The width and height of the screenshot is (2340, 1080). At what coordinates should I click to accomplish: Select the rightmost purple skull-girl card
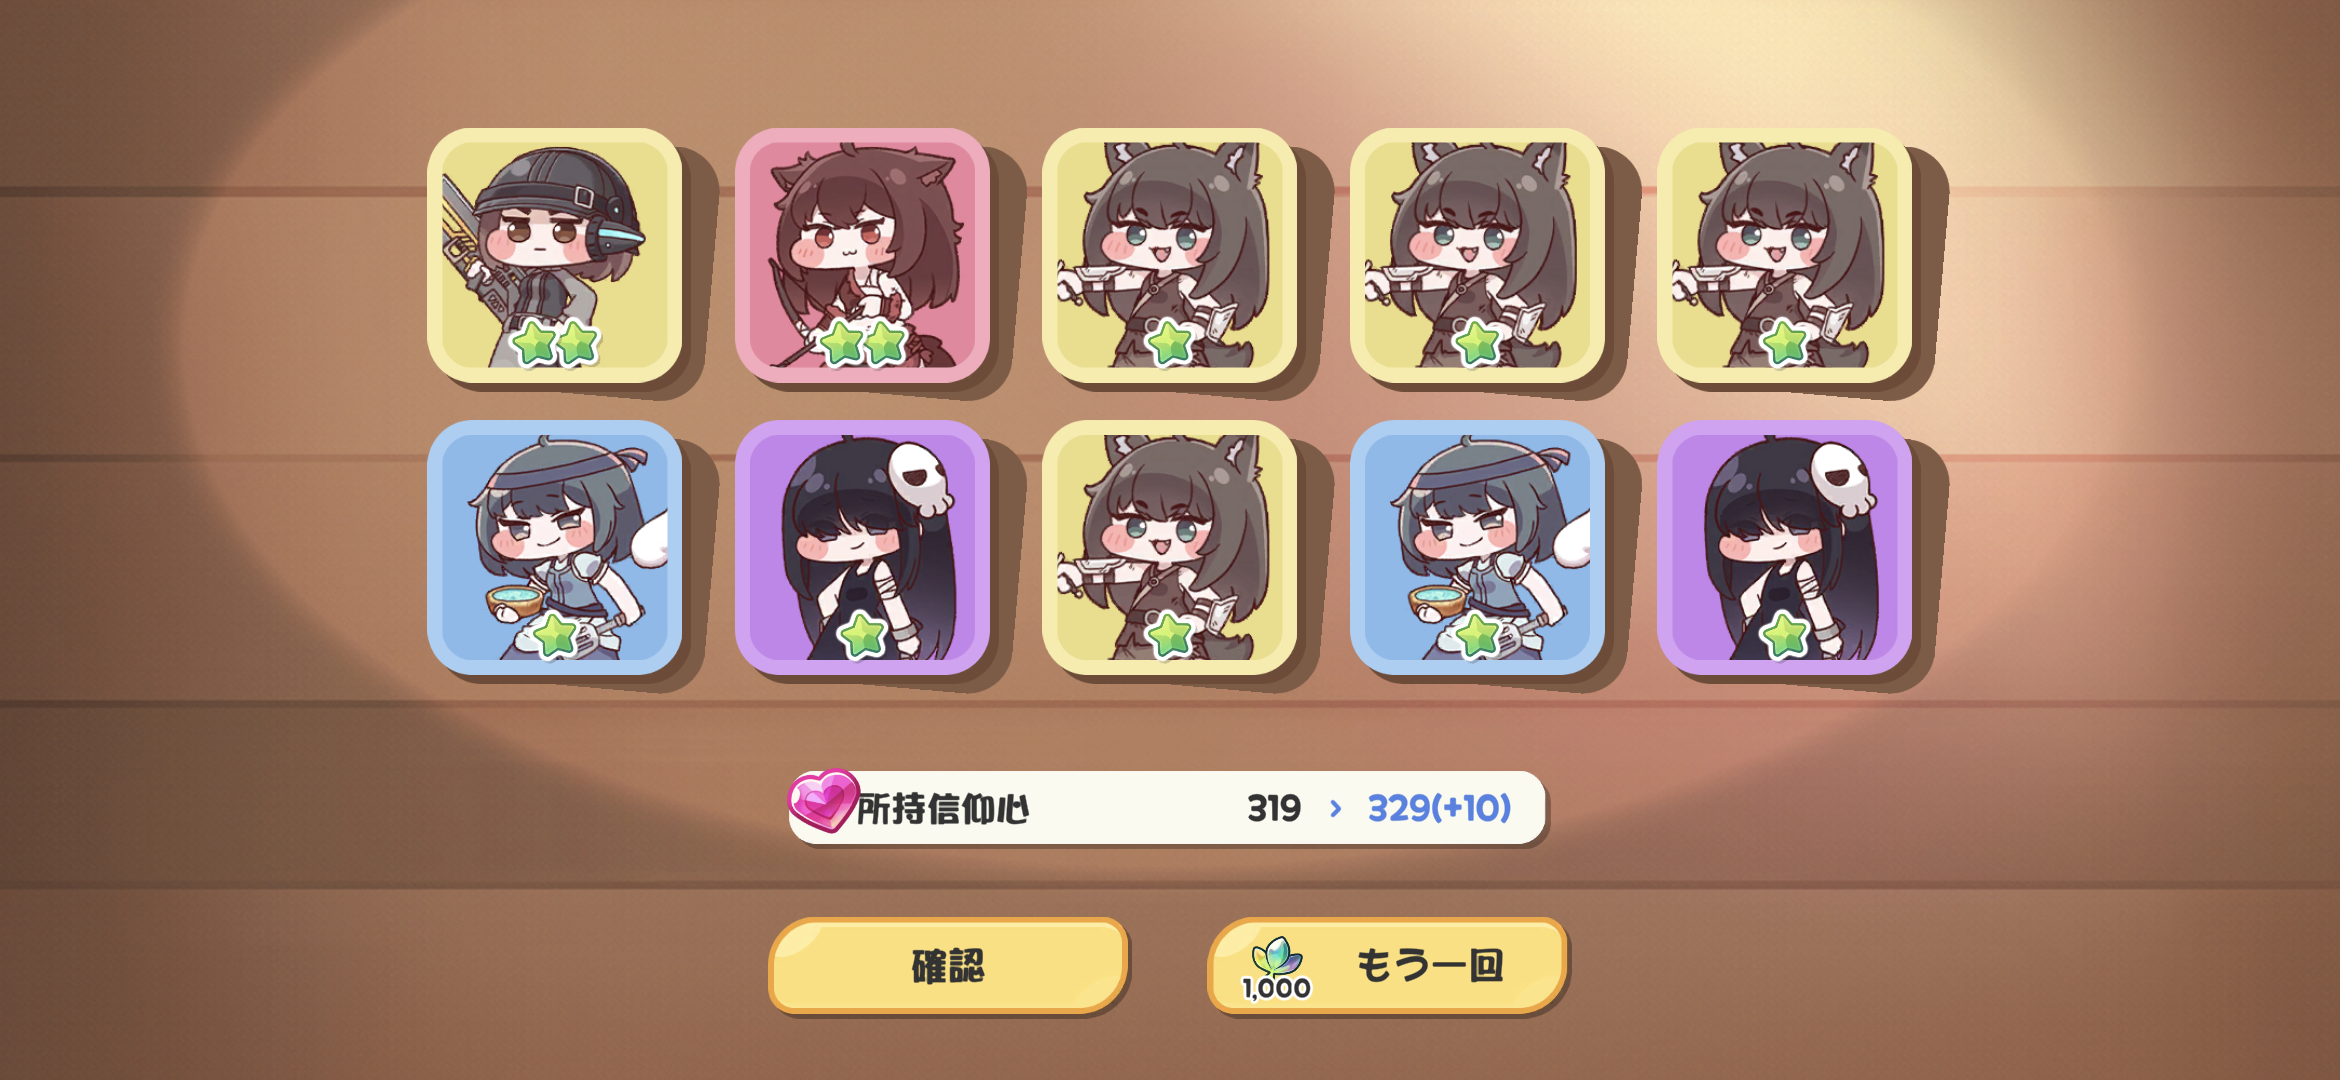coord(1784,547)
